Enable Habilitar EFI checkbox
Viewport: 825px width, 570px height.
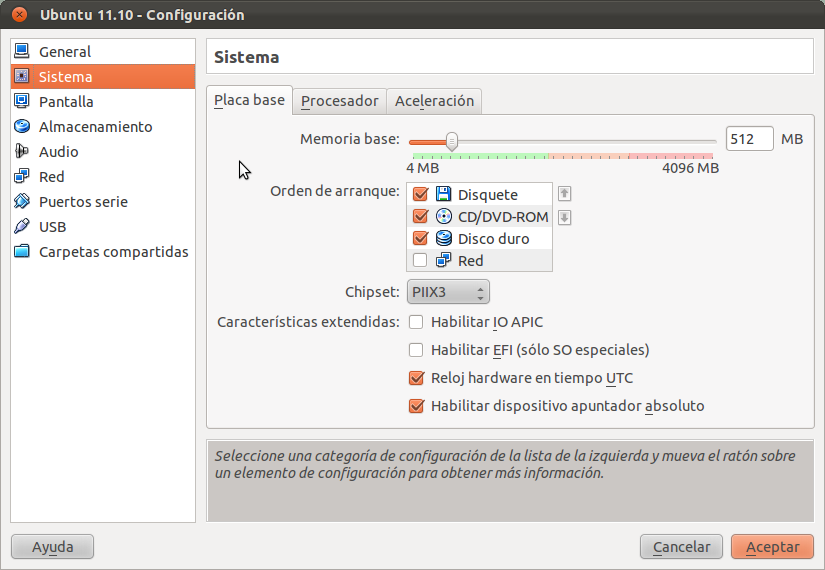tap(416, 349)
